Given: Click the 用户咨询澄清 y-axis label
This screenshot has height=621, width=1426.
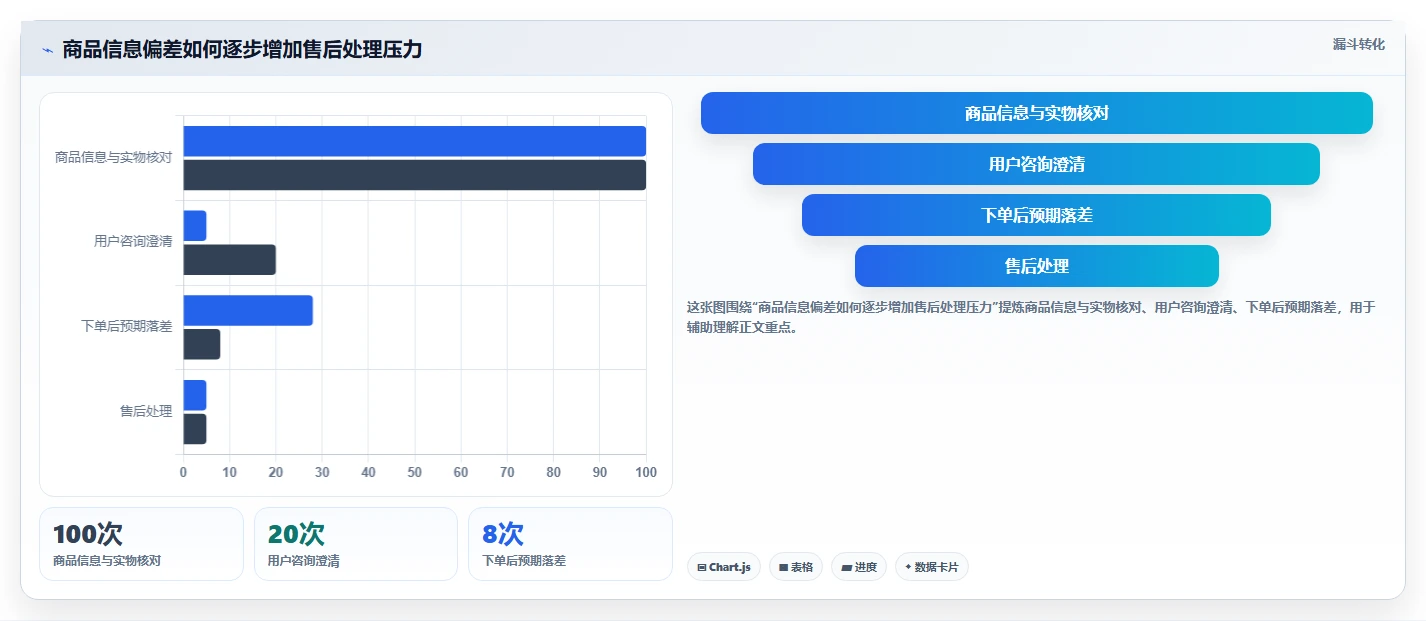Looking at the screenshot, I should (133, 242).
